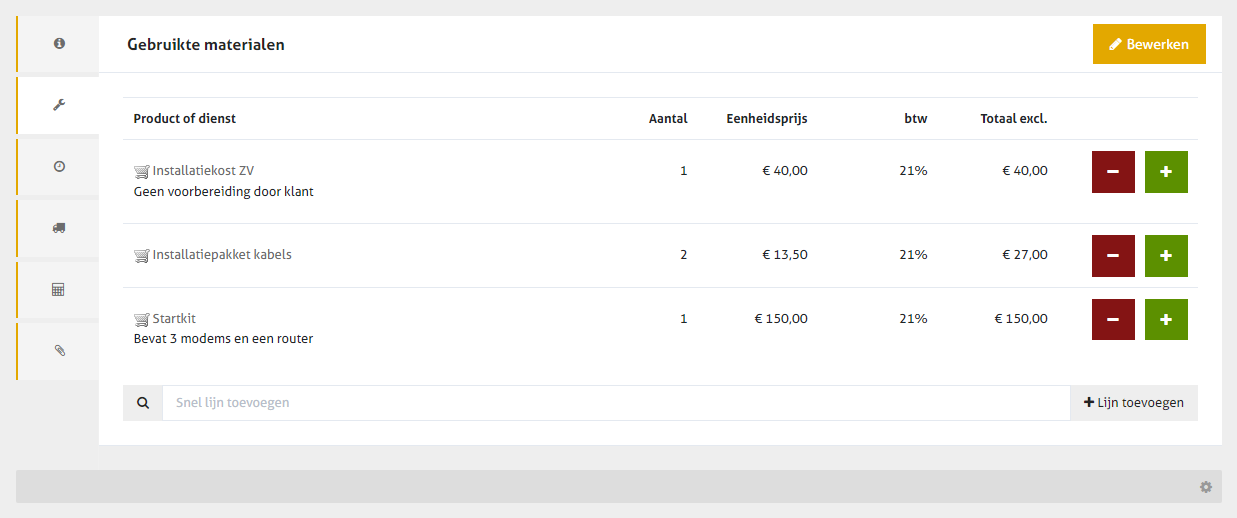Image resolution: width=1237 pixels, height=518 pixels.
Task: Click the search magnifier icon
Action: click(143, 403)
